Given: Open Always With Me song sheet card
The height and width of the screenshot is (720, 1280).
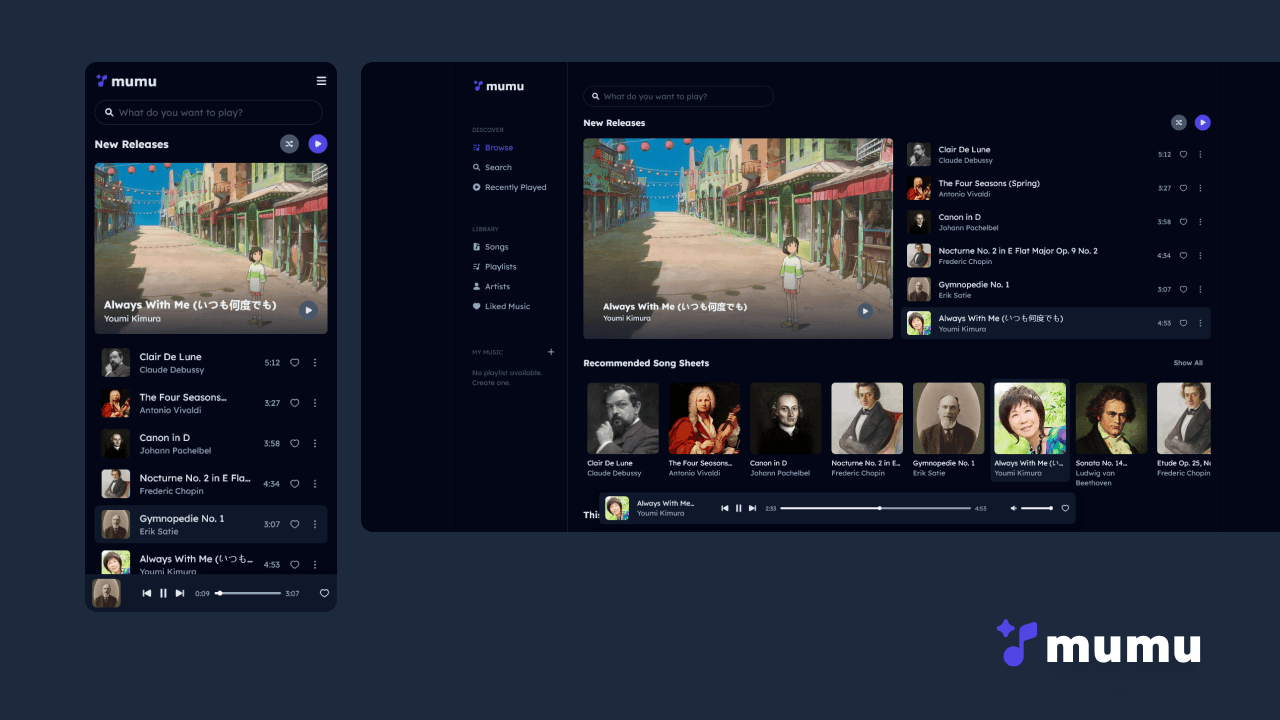Looking at the screenshot, I should pyautogui.click(x=1030, y=430).
